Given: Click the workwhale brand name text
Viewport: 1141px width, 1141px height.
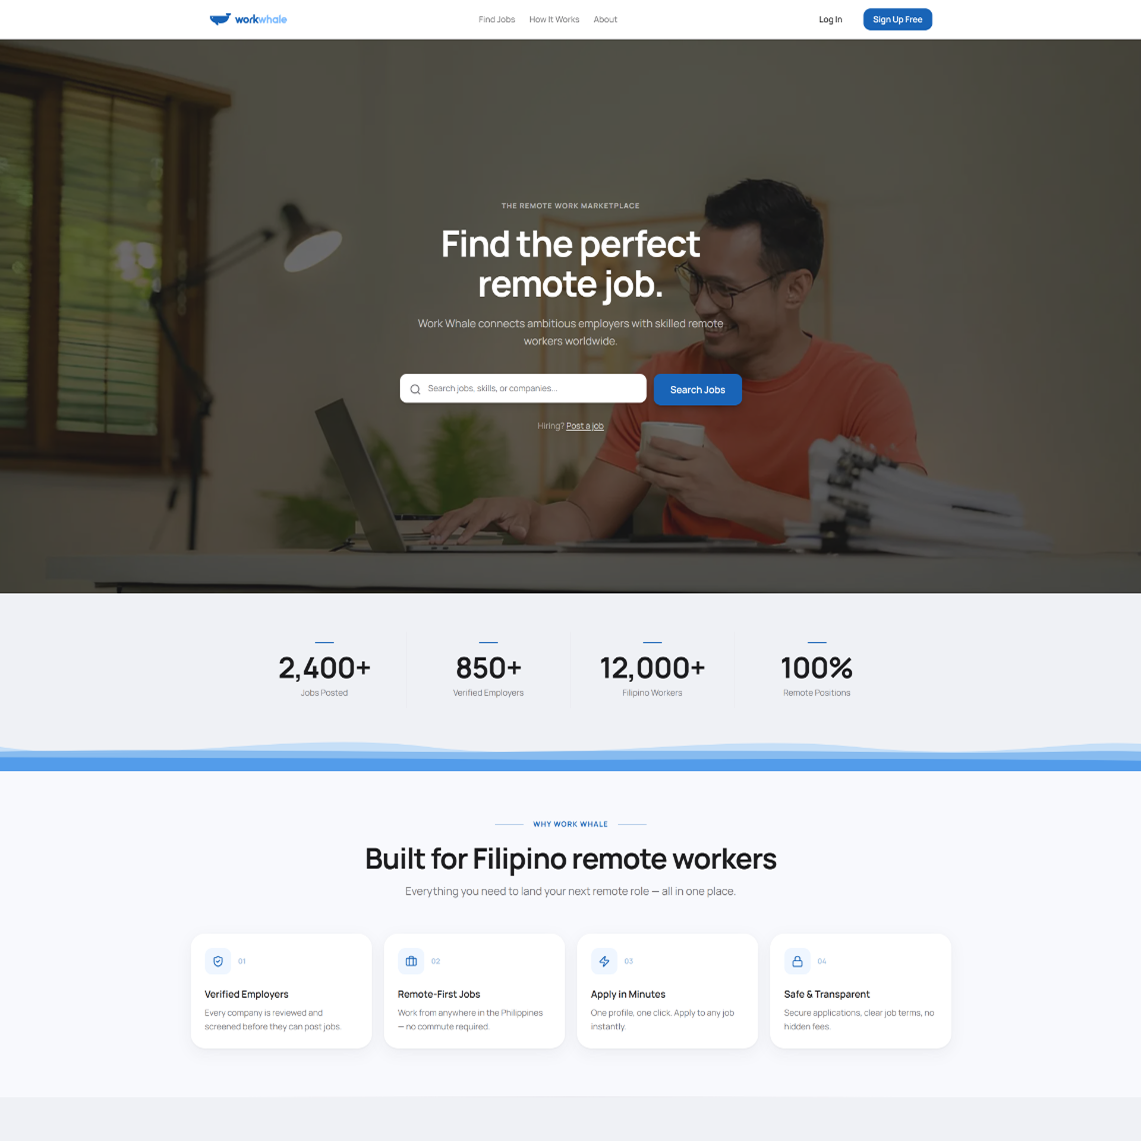Looking at the screenshot, I should pyautogui.click(x=261, y=20).
